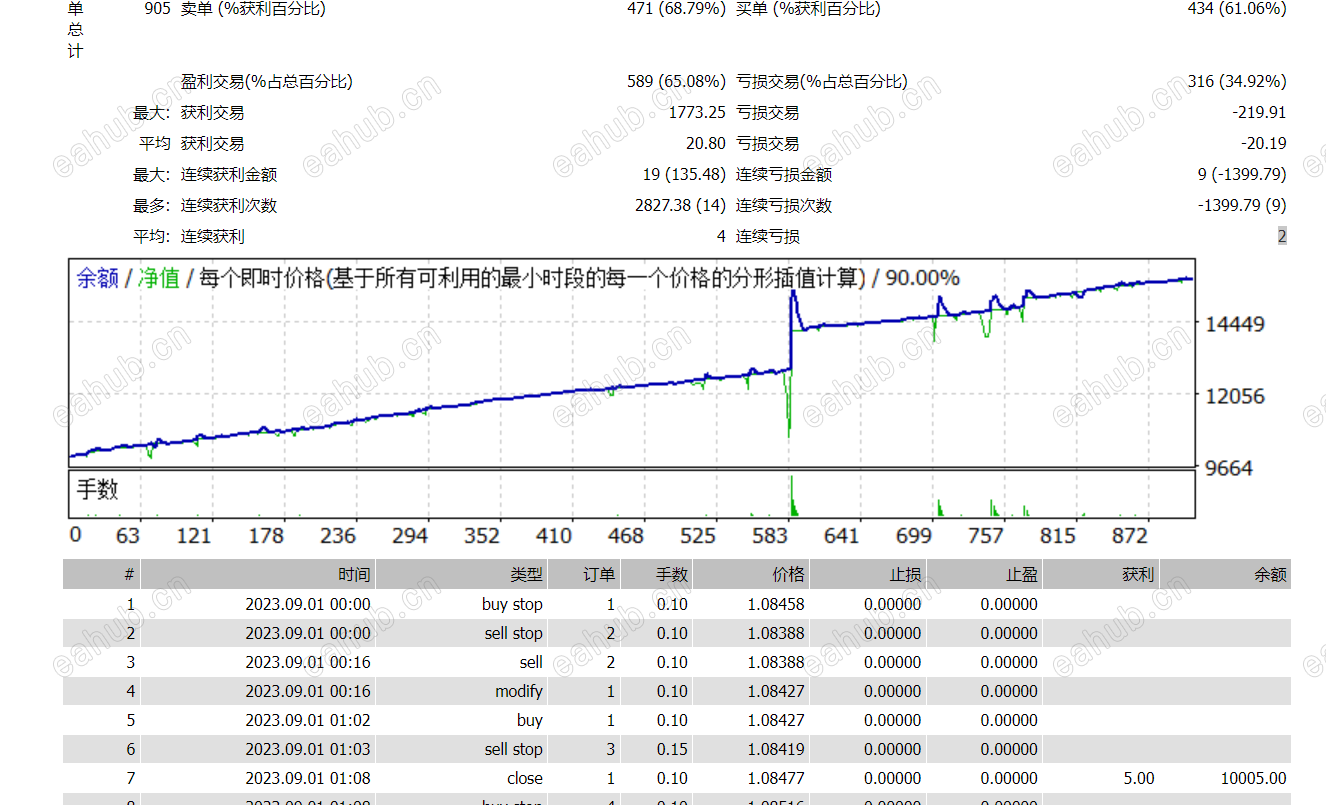This screenshot has width=1326, height=805.
Task: Select the price 1.08458 in row 1
Action: click(776, 604)
